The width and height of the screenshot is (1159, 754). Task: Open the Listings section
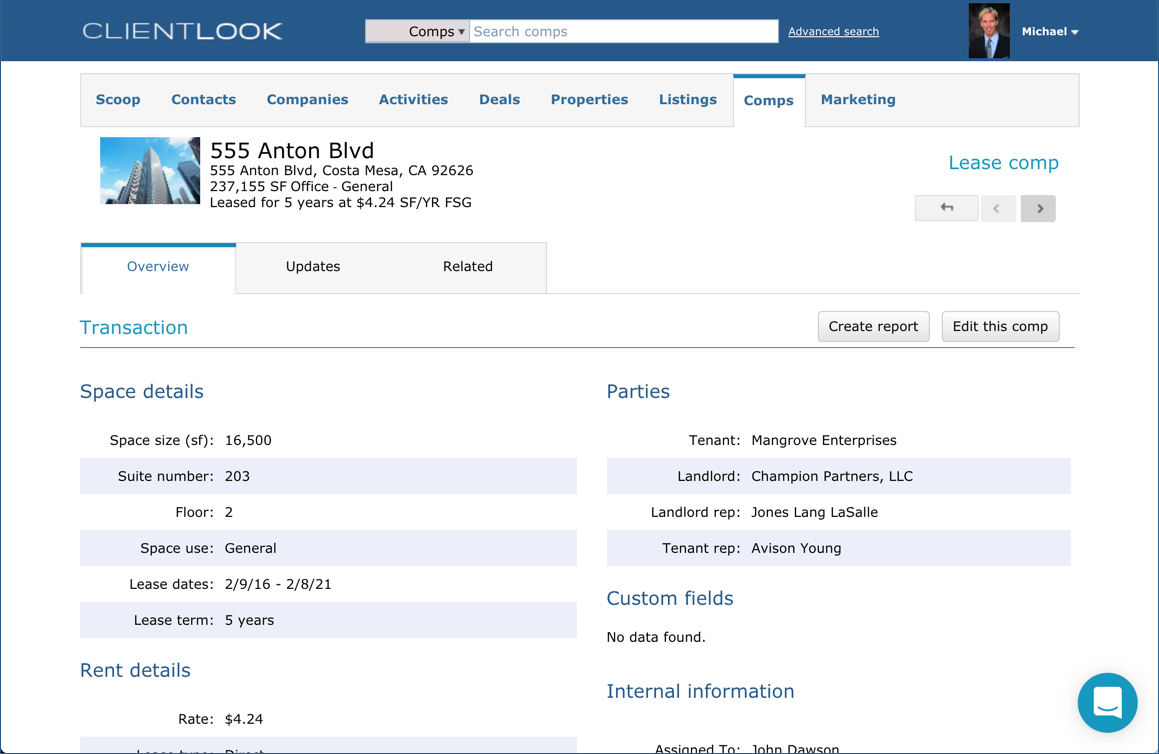coord(687,99)
